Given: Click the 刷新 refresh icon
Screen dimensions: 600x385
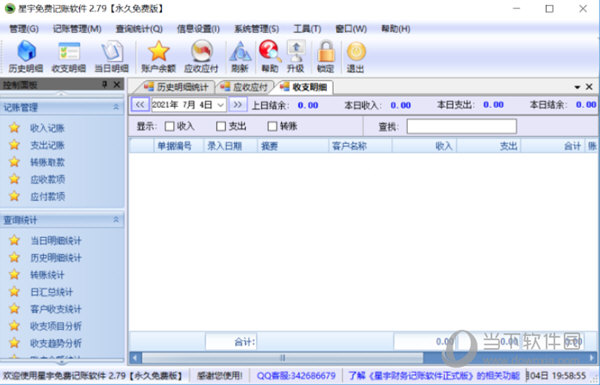Looking at the screenshot, I should click(x=240, y=56).
